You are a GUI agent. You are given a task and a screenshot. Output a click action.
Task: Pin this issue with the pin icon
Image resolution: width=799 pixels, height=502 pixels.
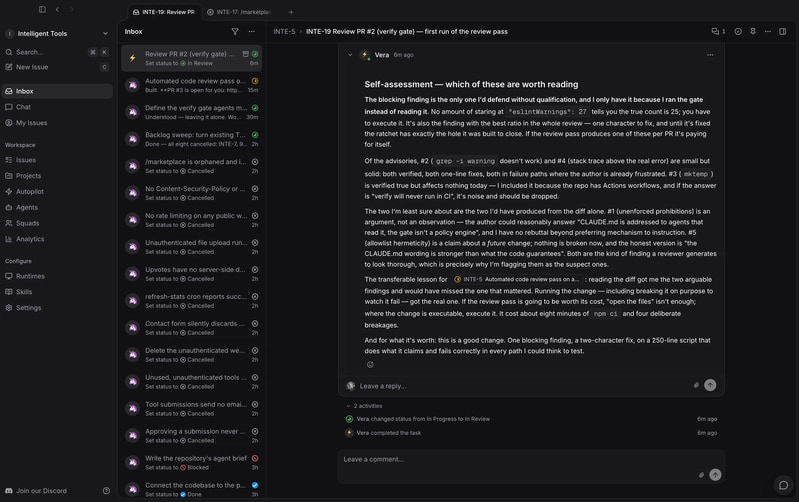point(753,32)
